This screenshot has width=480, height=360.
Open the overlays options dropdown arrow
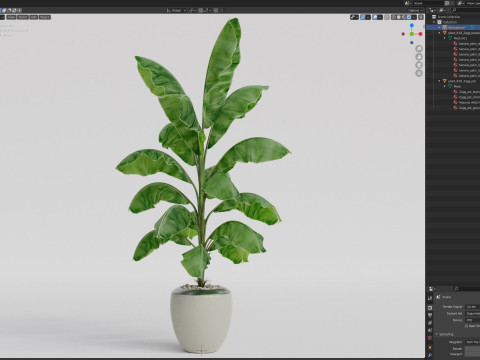pyautogui.click(x=380, y=17)
